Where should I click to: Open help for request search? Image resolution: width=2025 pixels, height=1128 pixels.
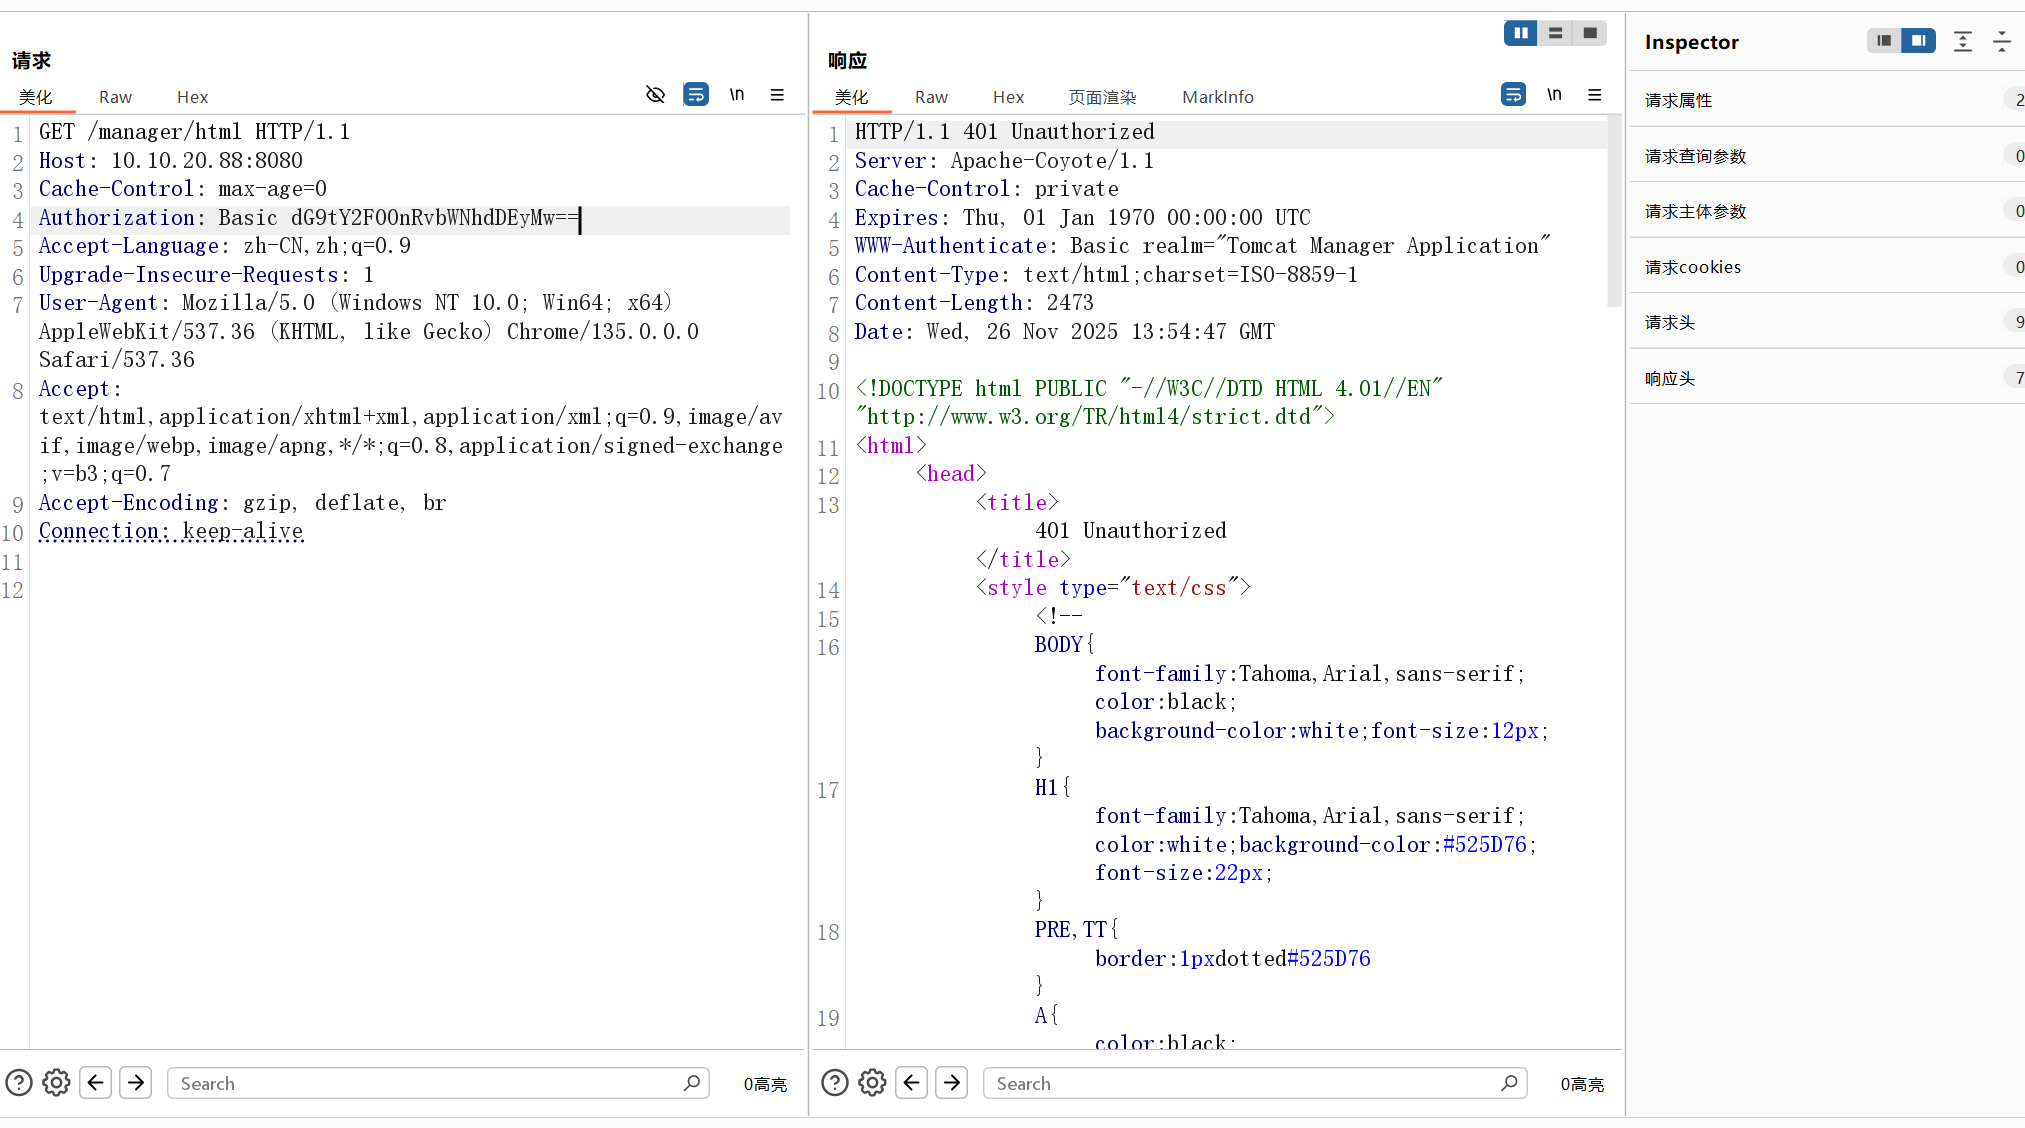pos(19,1083)
